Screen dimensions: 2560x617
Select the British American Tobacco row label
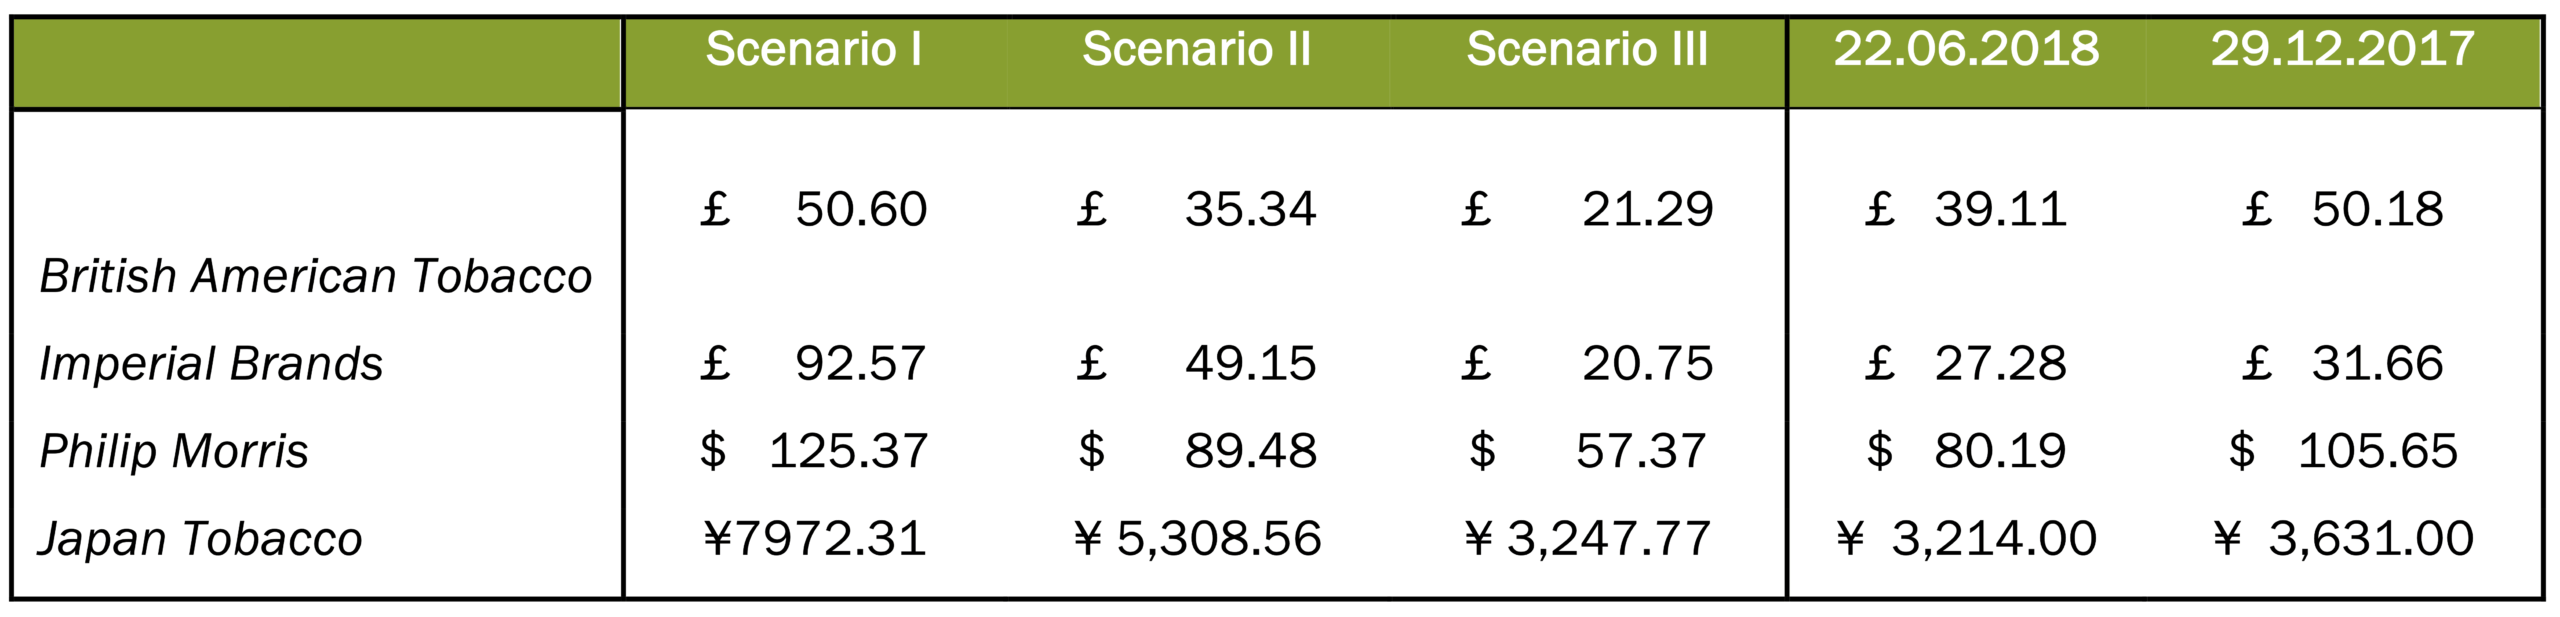(x=316, y=276)
